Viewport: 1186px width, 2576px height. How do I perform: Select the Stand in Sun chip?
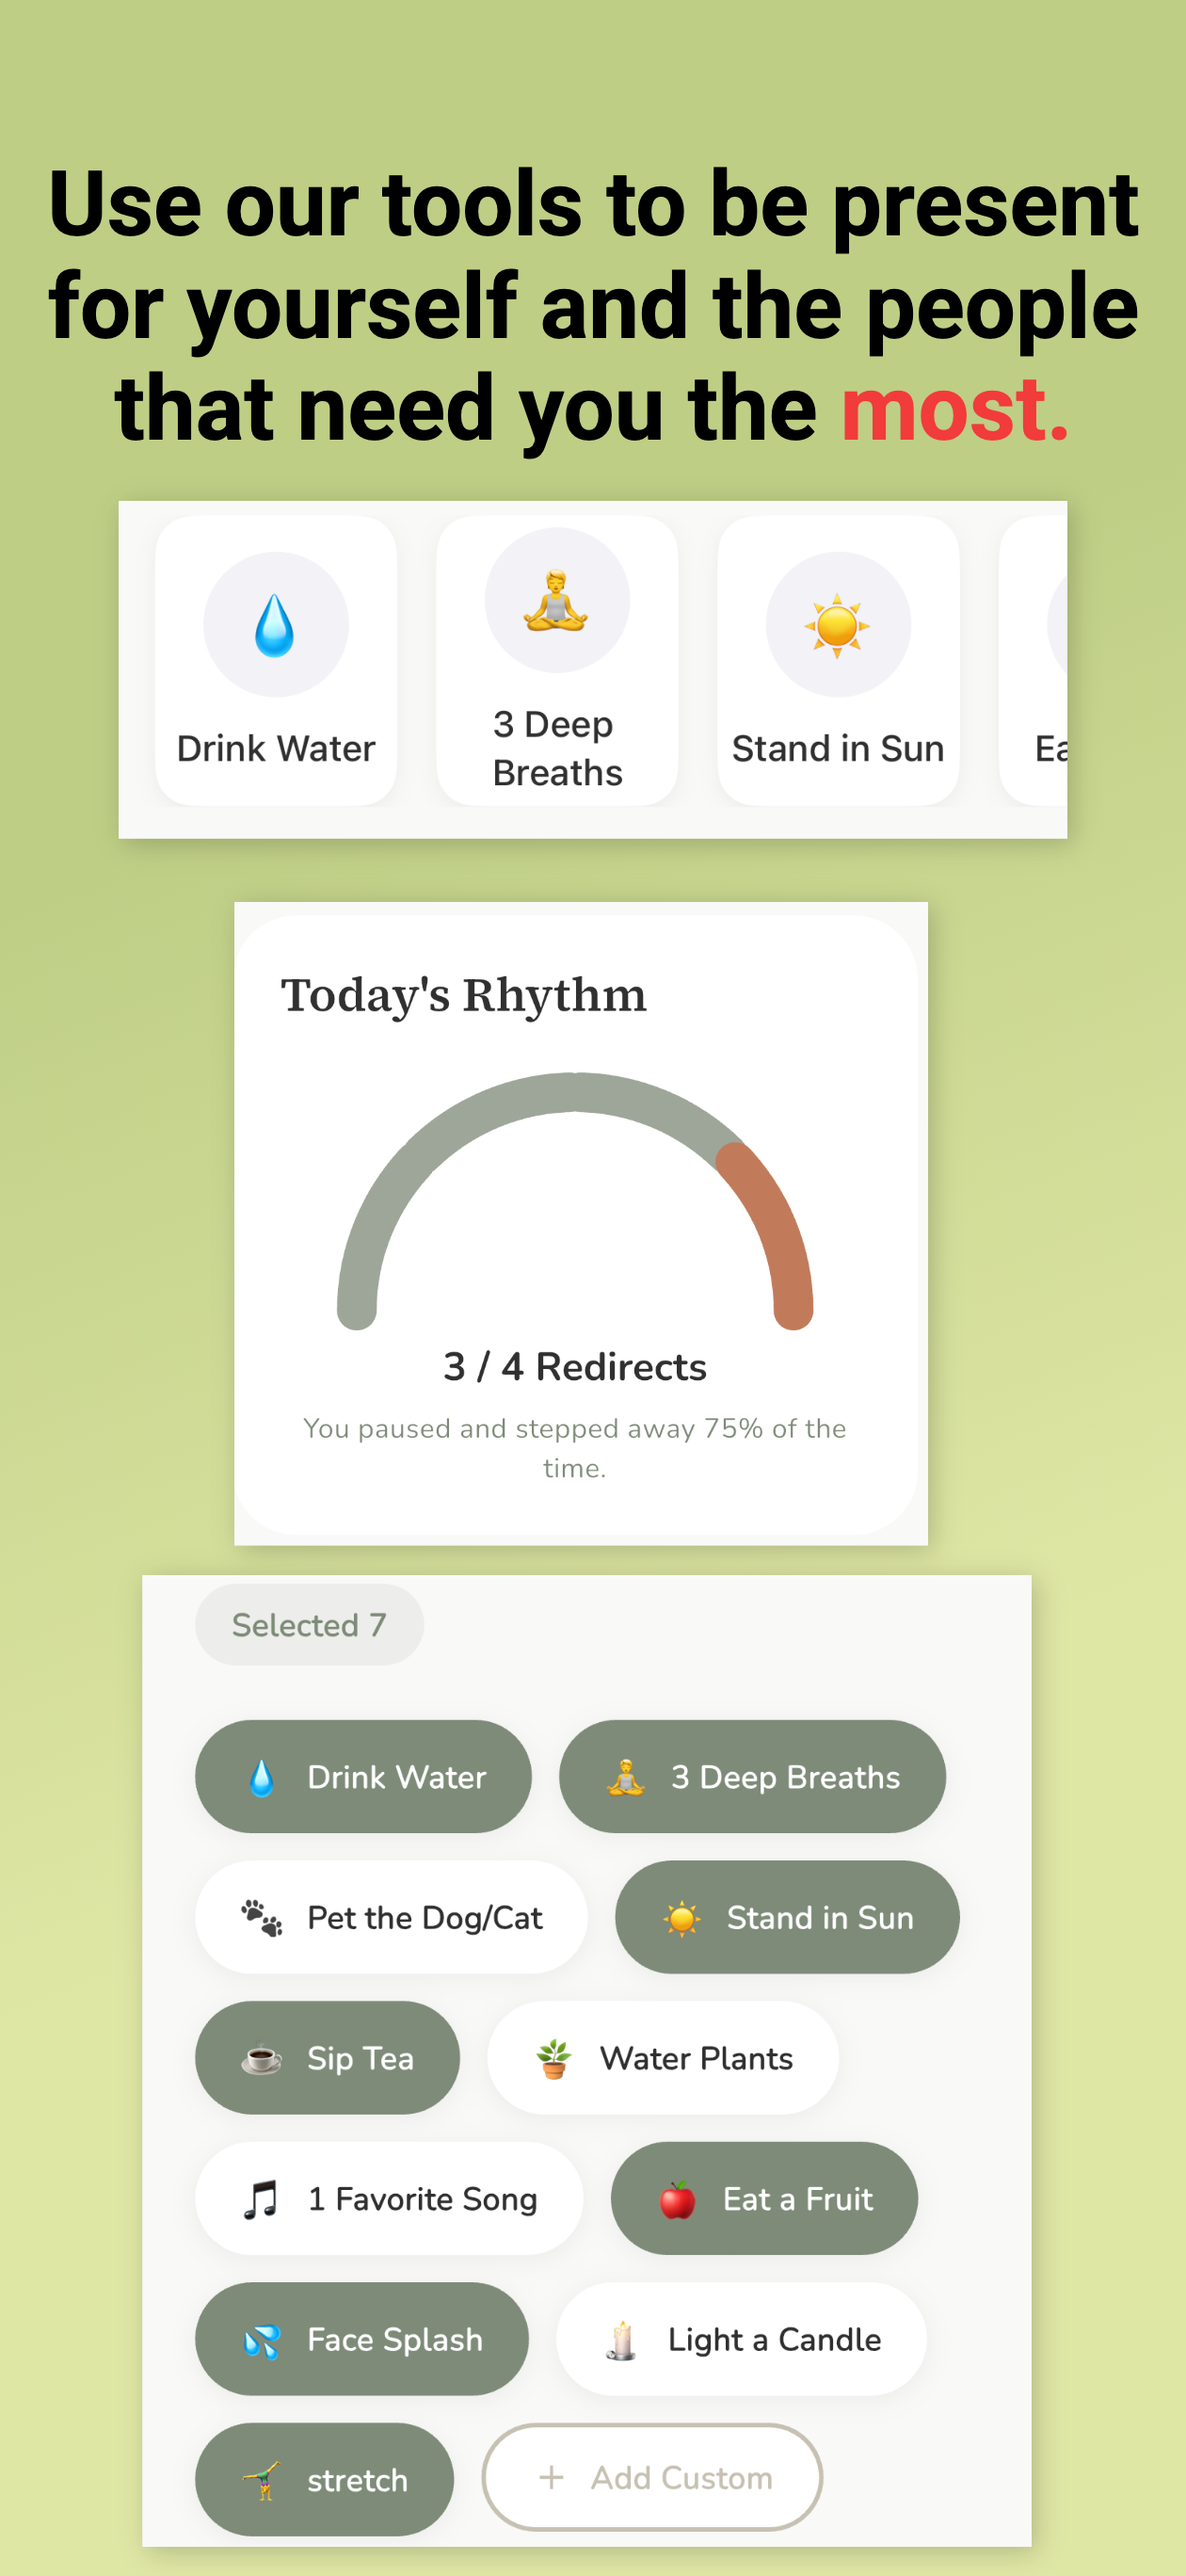[x=787, y=1917]
